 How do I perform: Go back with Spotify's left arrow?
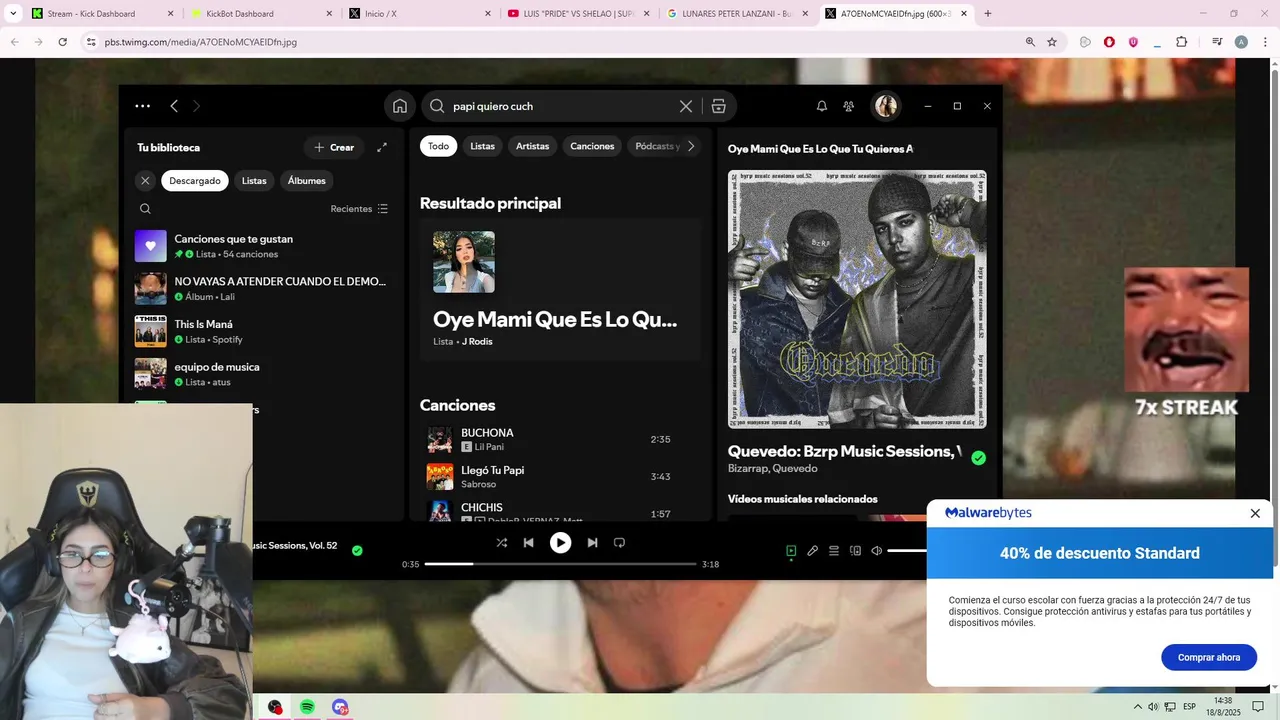point(174,106)
